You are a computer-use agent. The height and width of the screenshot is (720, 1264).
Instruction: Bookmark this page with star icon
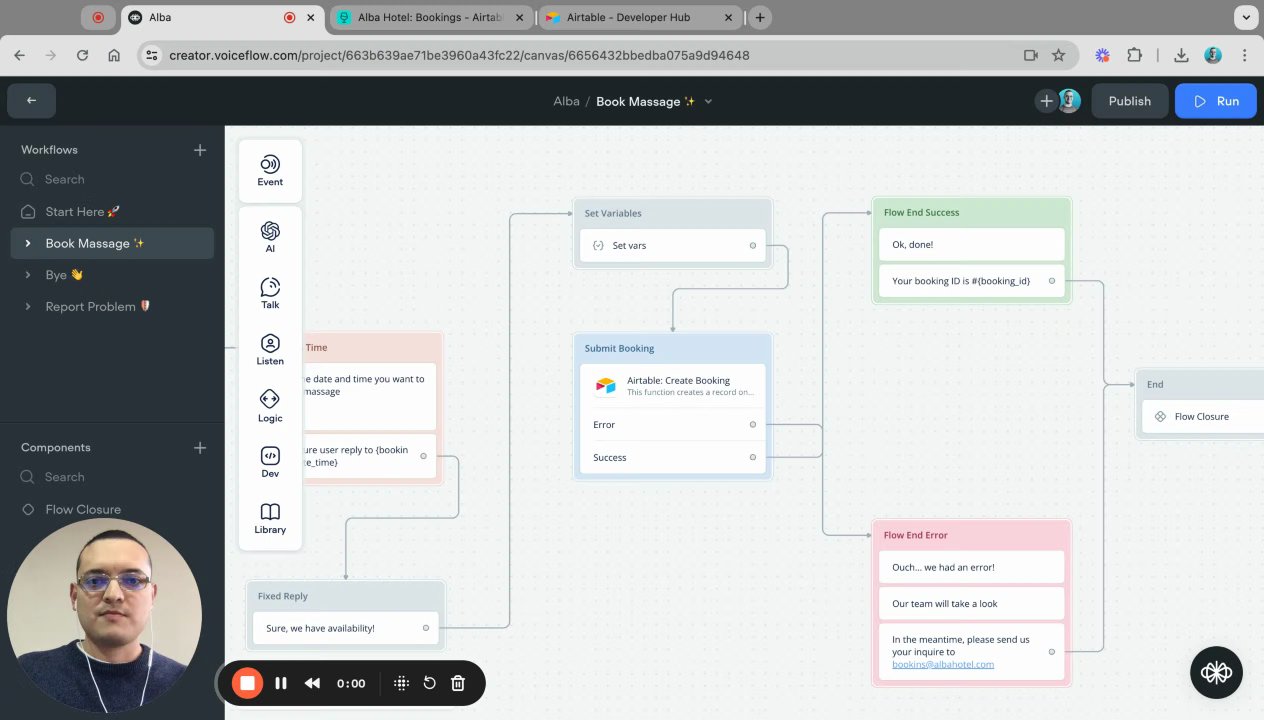[1058, 56]
